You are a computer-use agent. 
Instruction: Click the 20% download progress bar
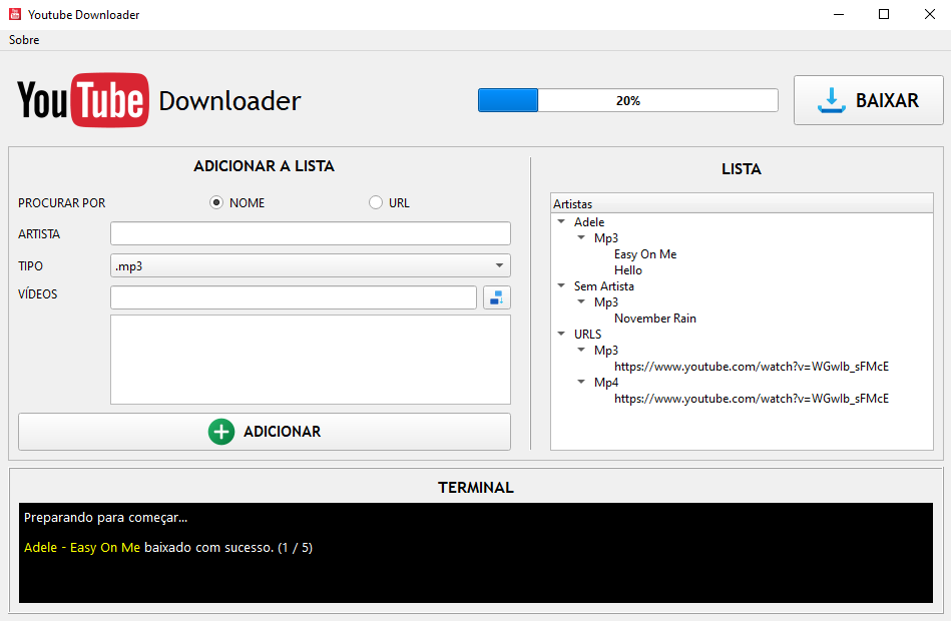coord(628,100)
